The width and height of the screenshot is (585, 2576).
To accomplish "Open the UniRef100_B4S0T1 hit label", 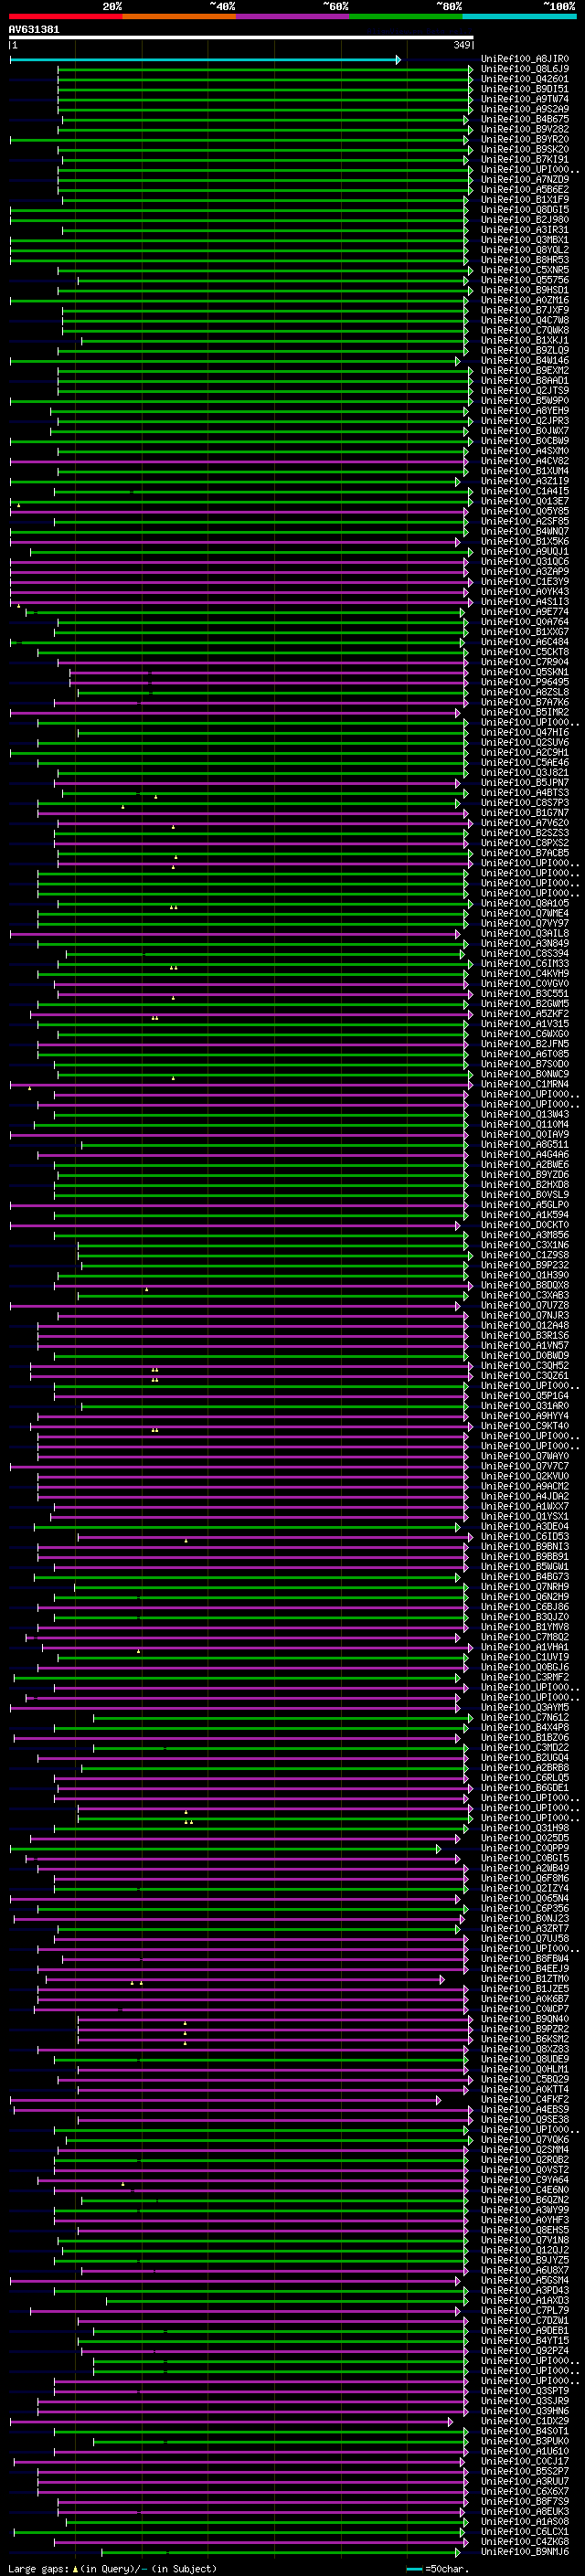I will tap(524, 2431).
